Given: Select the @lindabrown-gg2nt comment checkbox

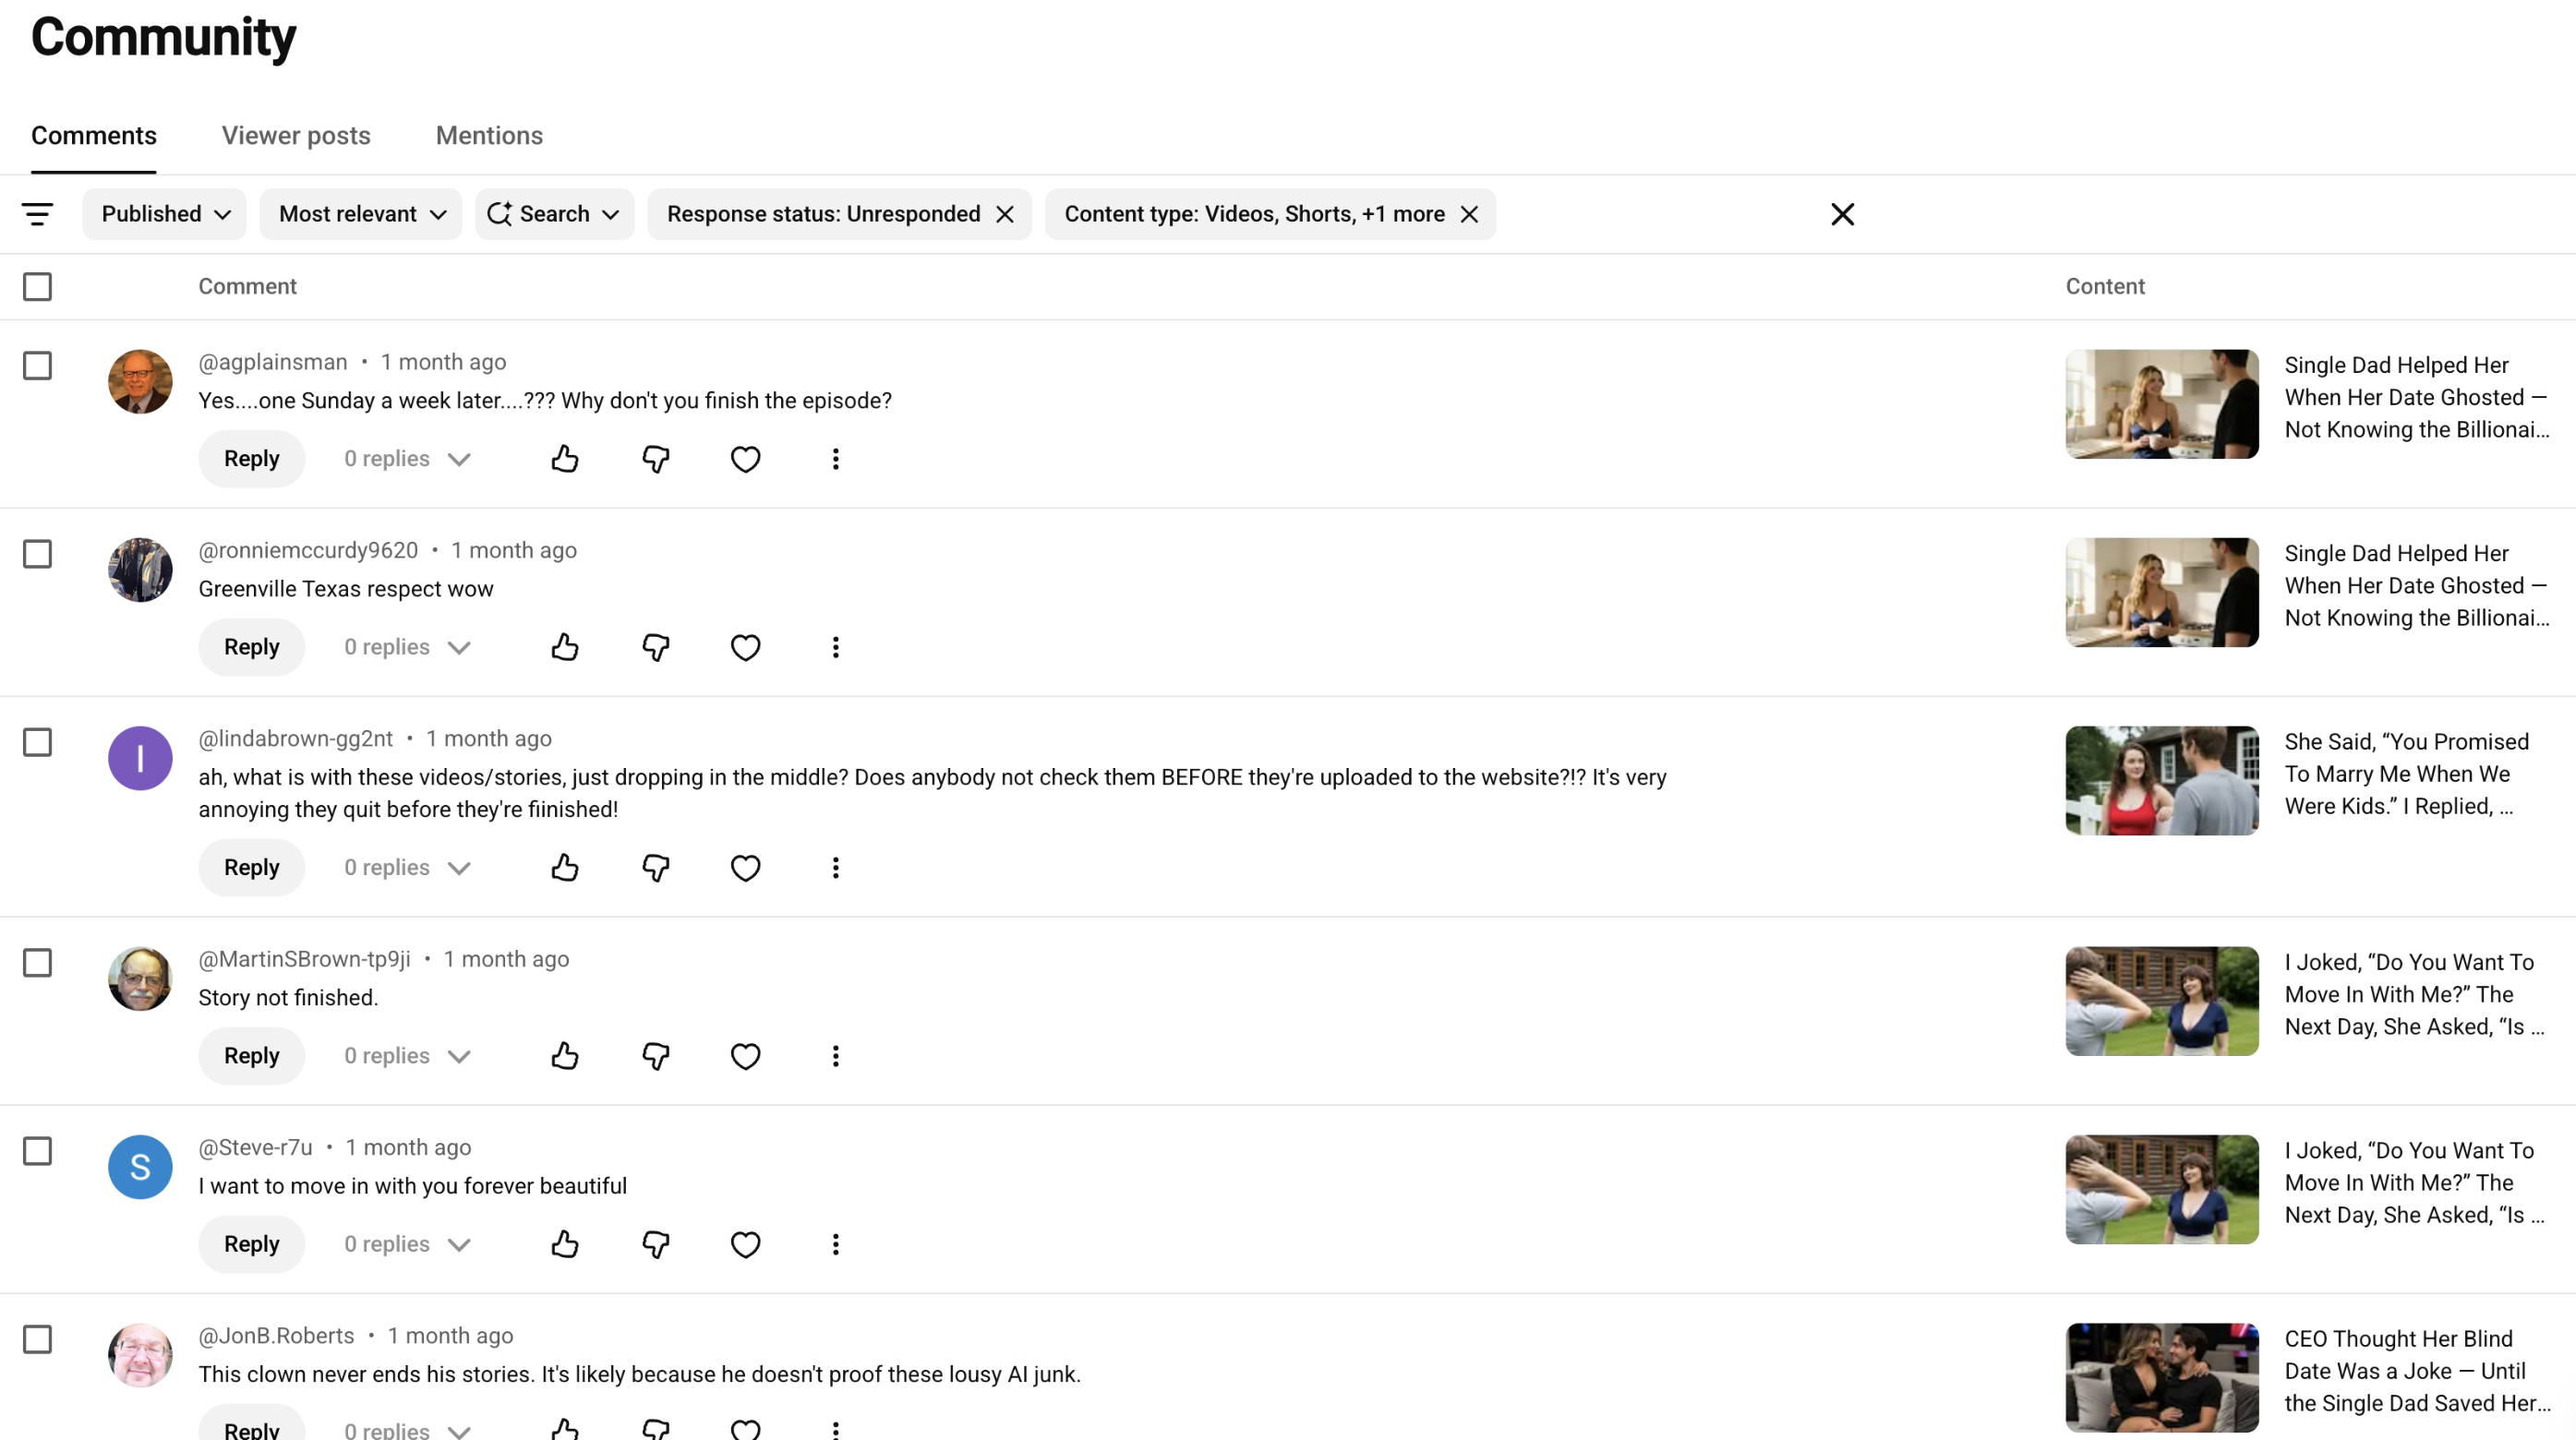Looking at the screenshot, I should pos(38,742).
